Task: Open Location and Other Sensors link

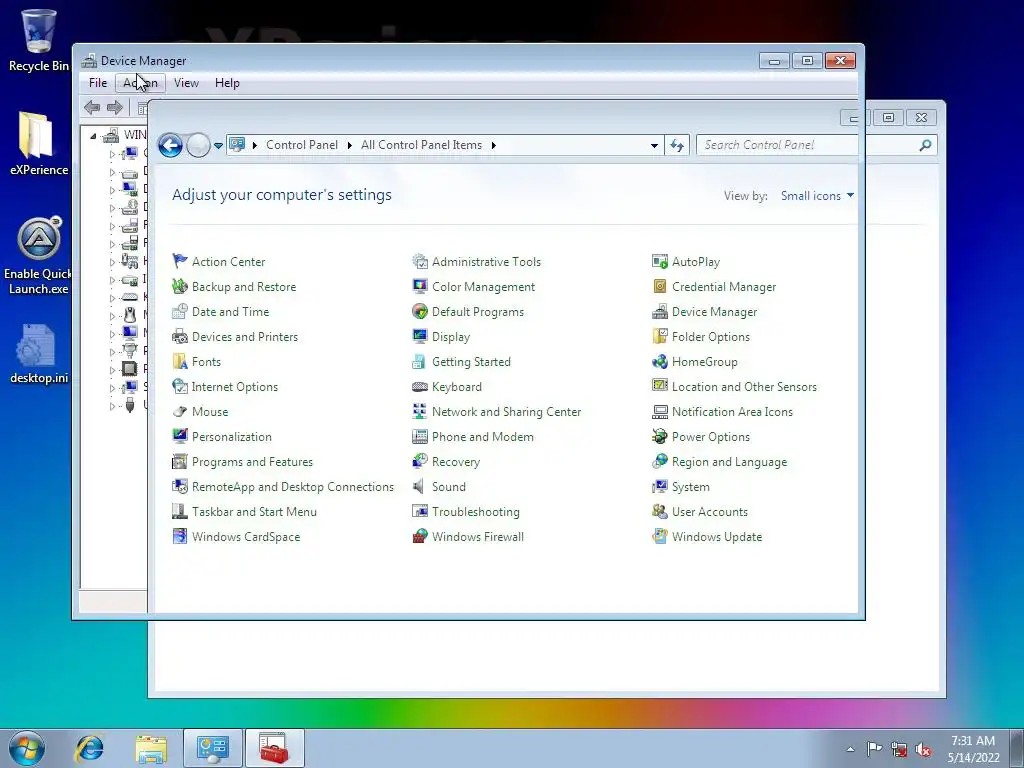Action: click(x=744, y=387)
